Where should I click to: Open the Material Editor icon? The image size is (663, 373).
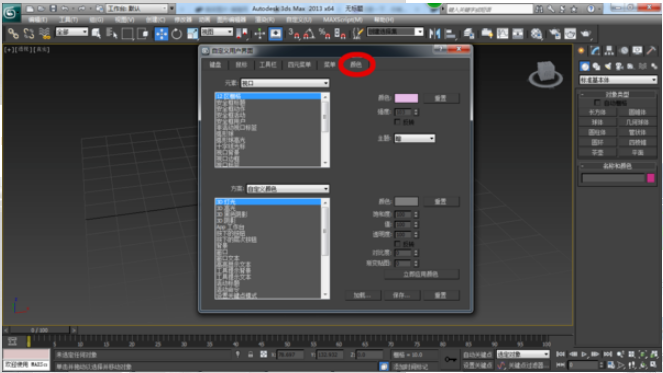(x=536, y=34)
